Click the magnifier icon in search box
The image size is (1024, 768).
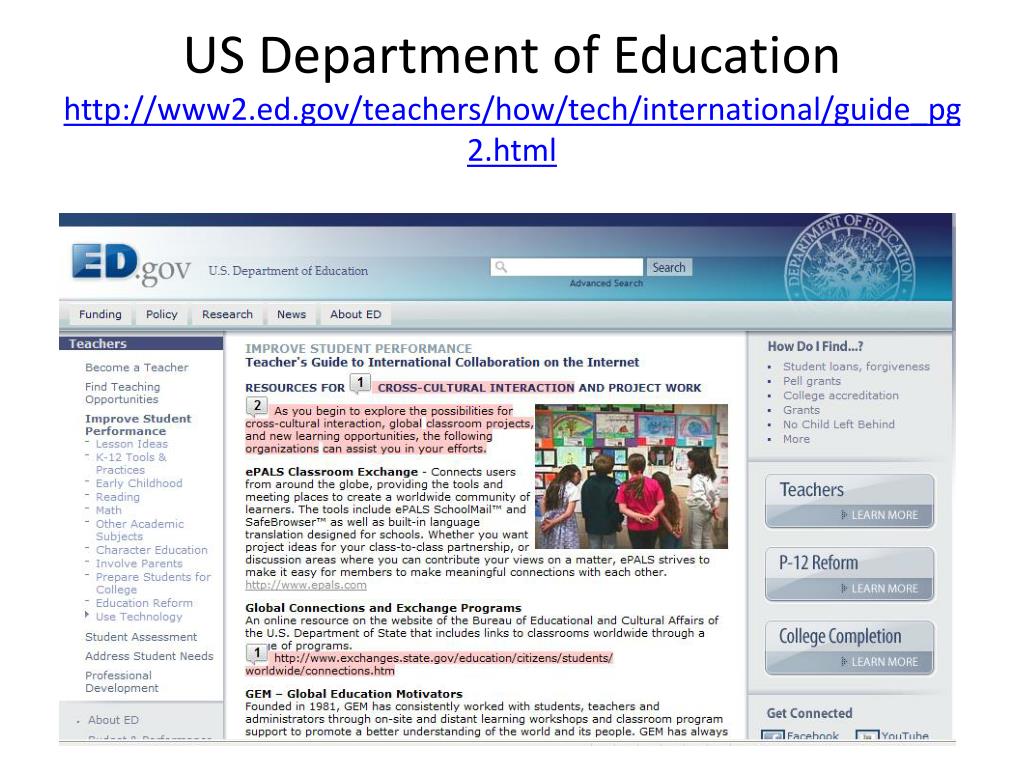(501, 266)
